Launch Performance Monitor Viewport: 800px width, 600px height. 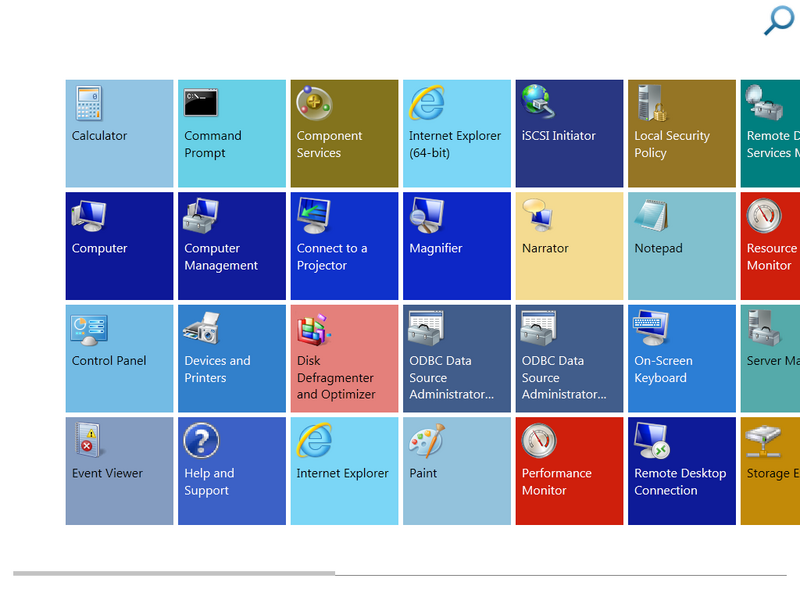tap(569, 471)
